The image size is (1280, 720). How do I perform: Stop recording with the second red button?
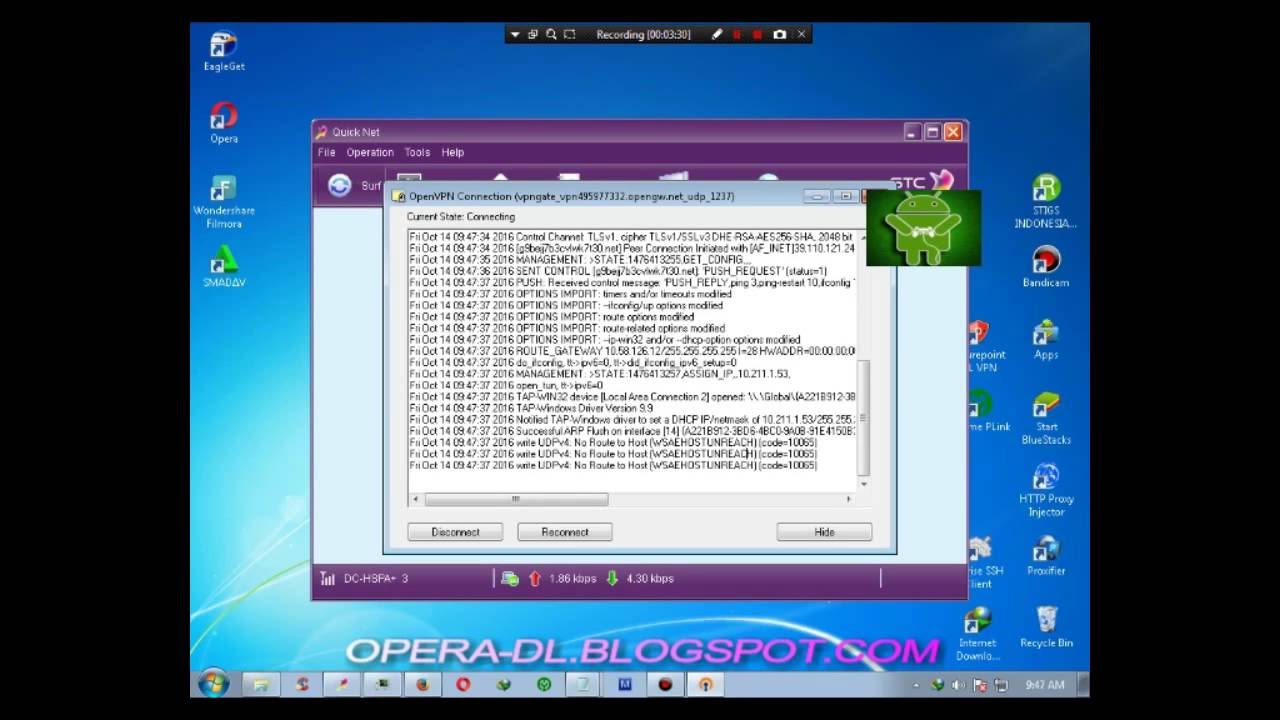[757, 34]
